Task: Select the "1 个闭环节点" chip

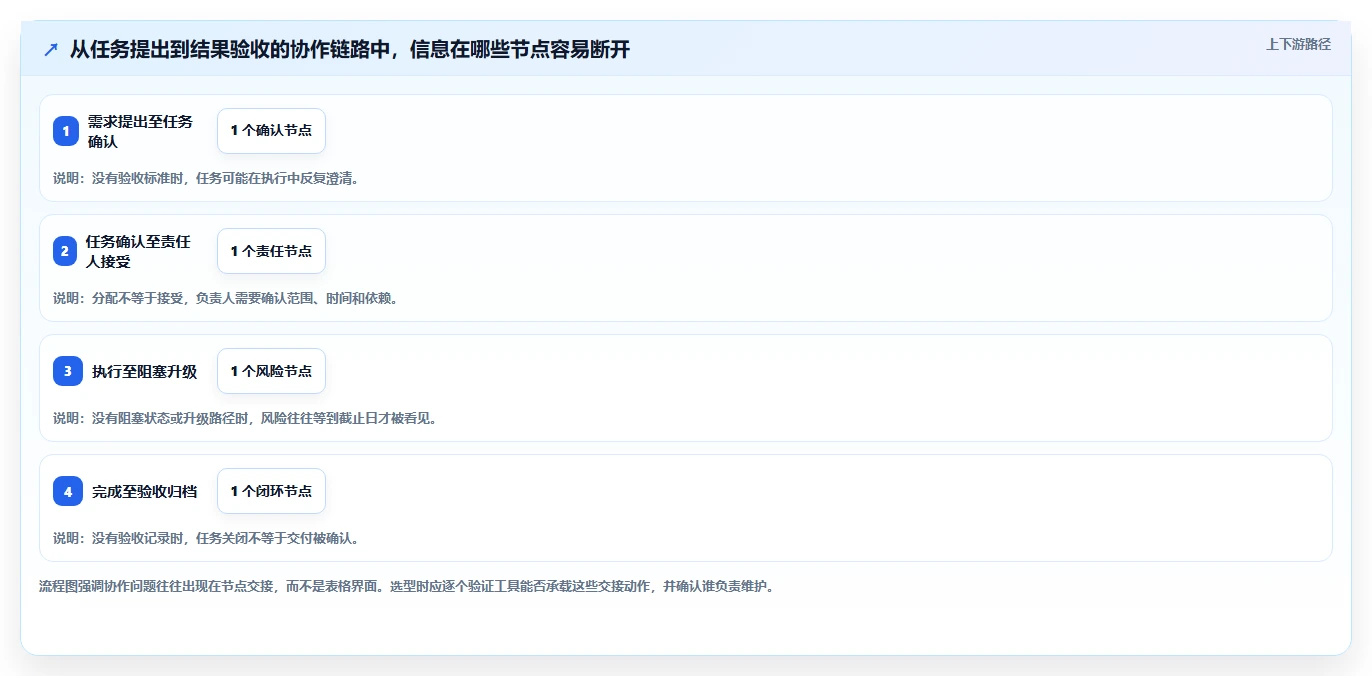Action: (271, 491)
